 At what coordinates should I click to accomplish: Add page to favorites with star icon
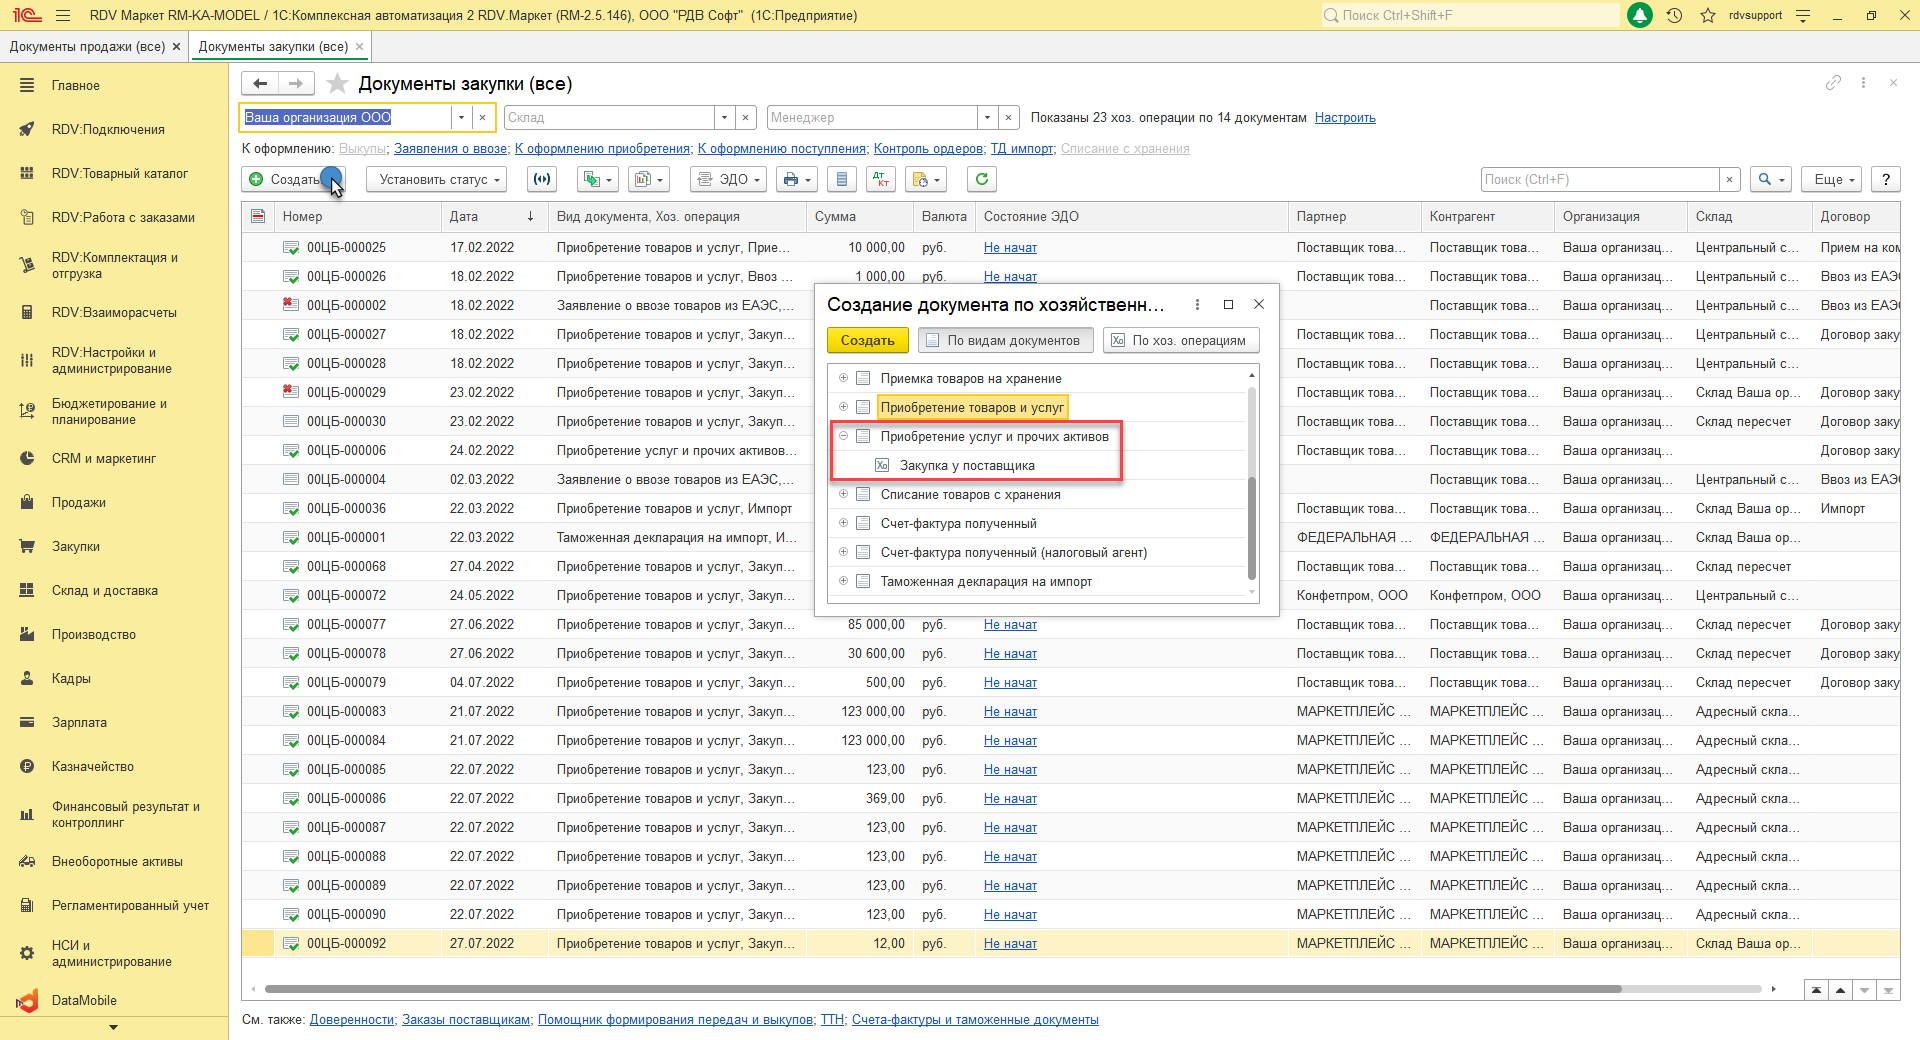pyautogui.click(x=338, y=84)
